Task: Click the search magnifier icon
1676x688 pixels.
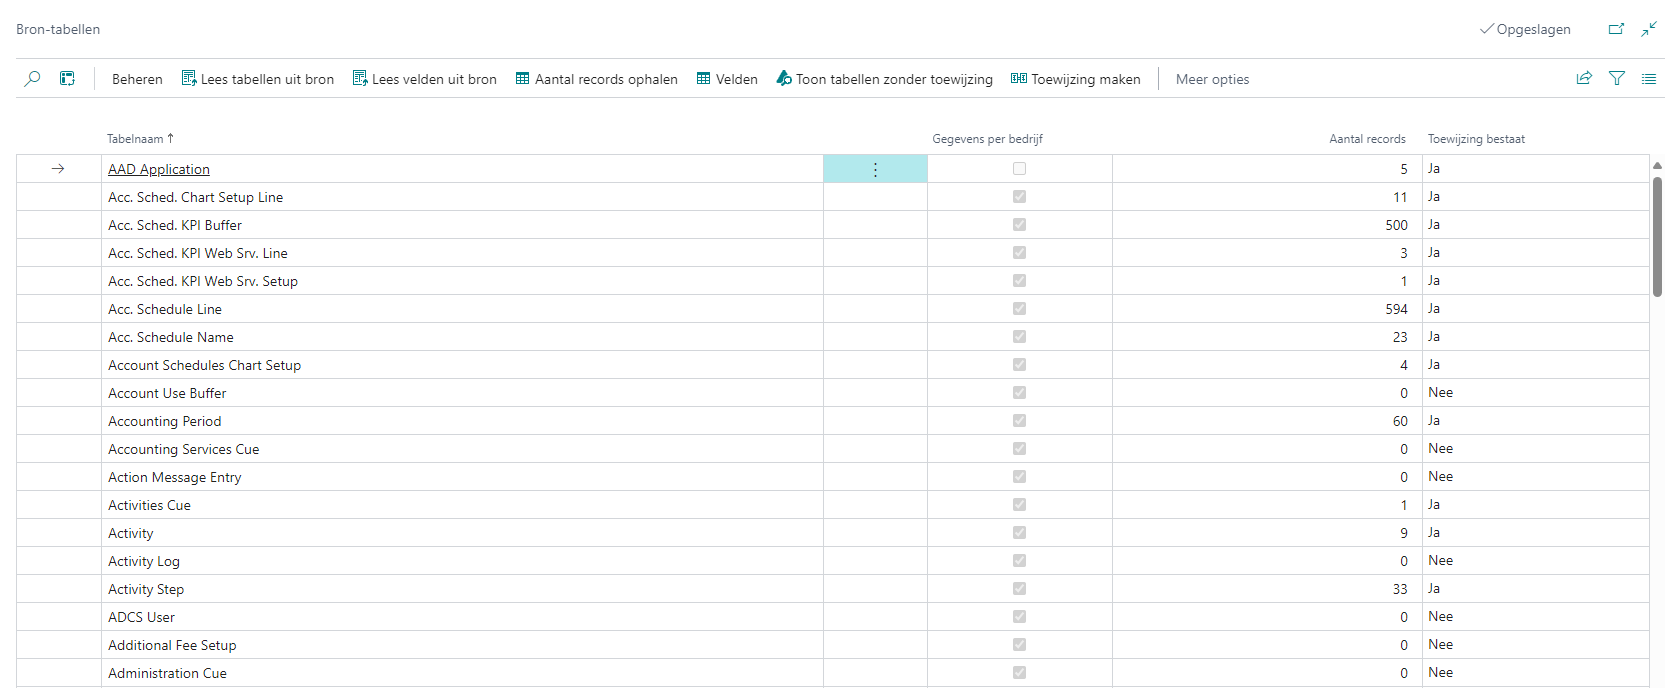Action: (32, 79)
